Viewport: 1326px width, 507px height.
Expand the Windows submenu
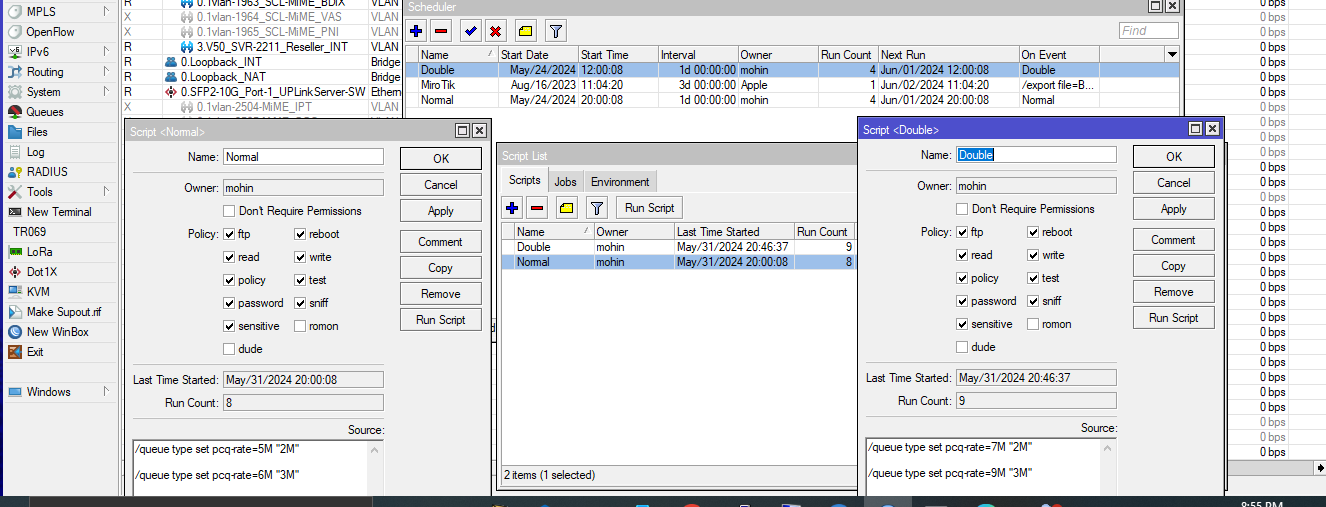(x=106, y=392)
